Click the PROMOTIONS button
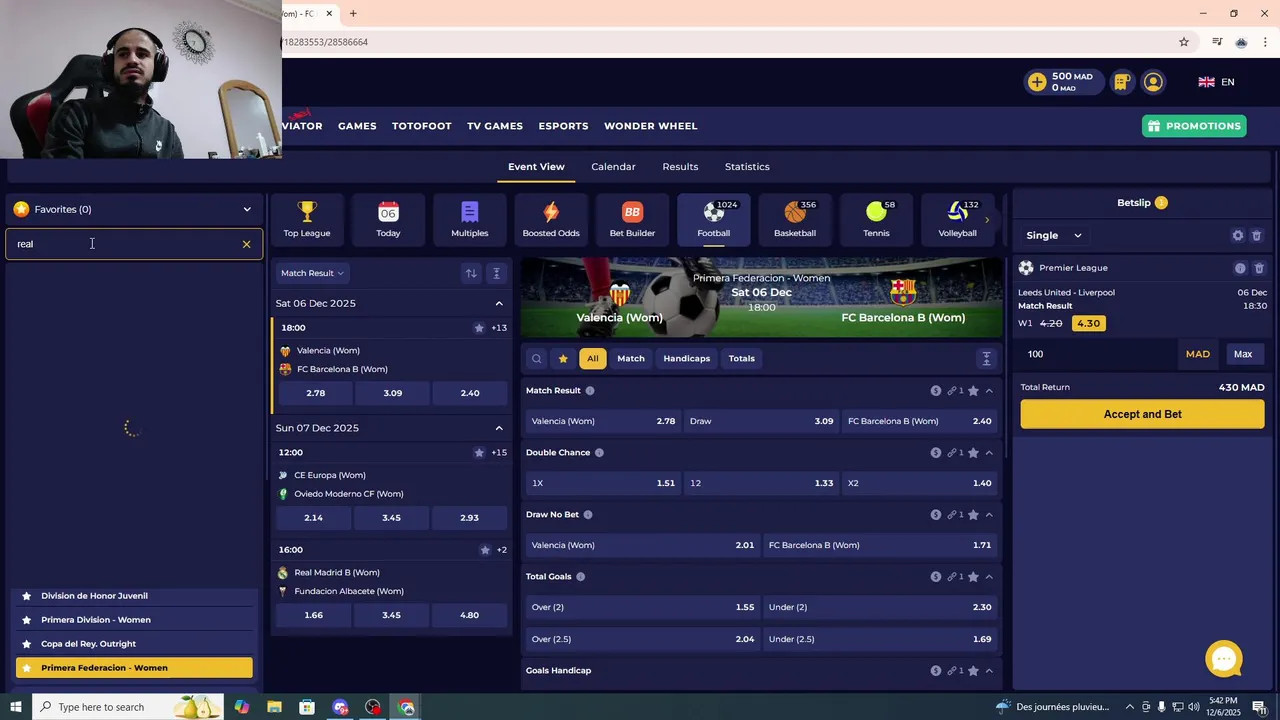 click(1194, 126)
